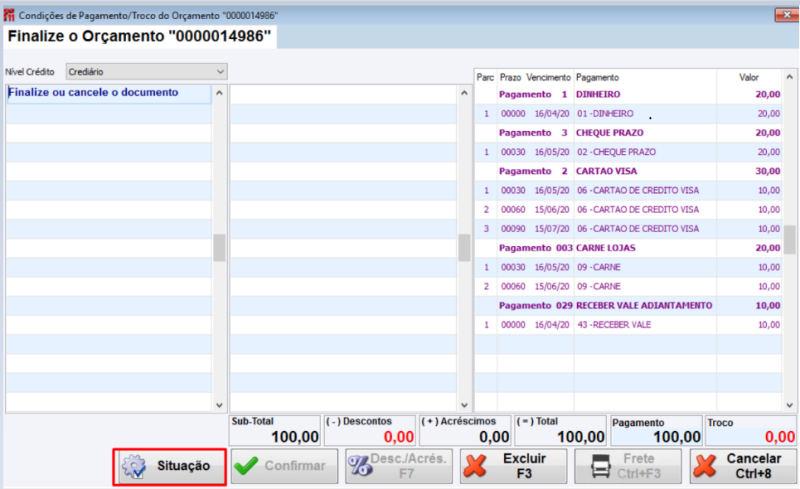Image resolution: width=800 pixels, height=489 pixels.
Task: Click the Nível Crédito label
Action: [x=30, y=72]
